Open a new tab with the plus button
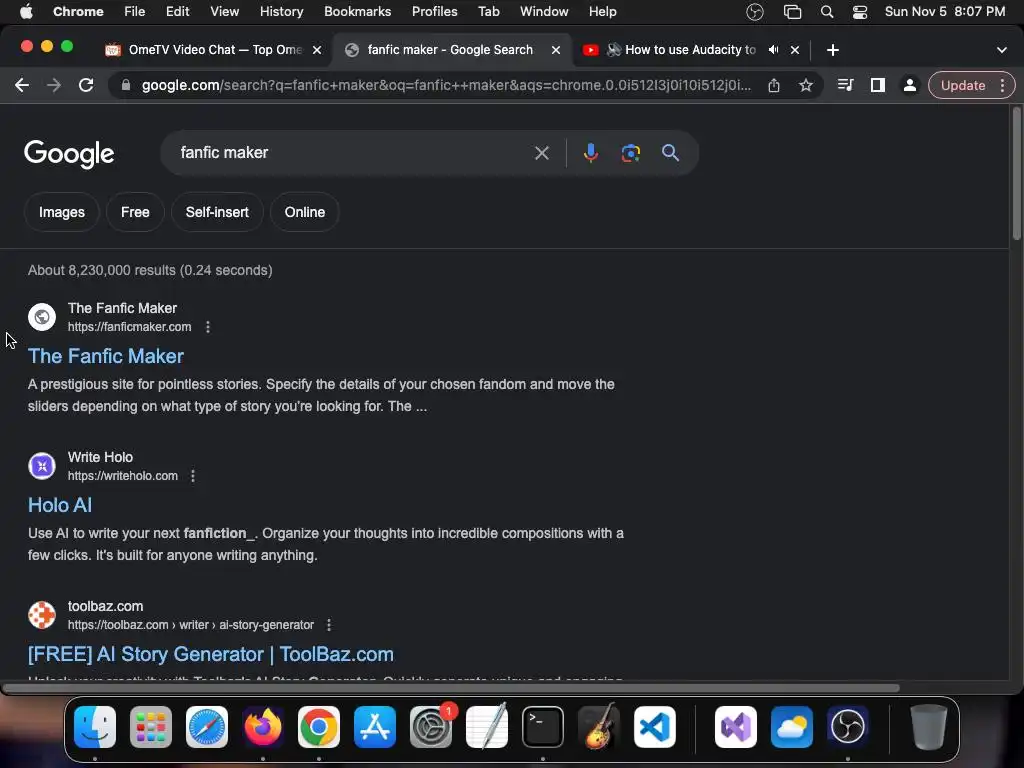Image resolution: width=1024 pixels, height=768 pixels. tap(833, 50)
